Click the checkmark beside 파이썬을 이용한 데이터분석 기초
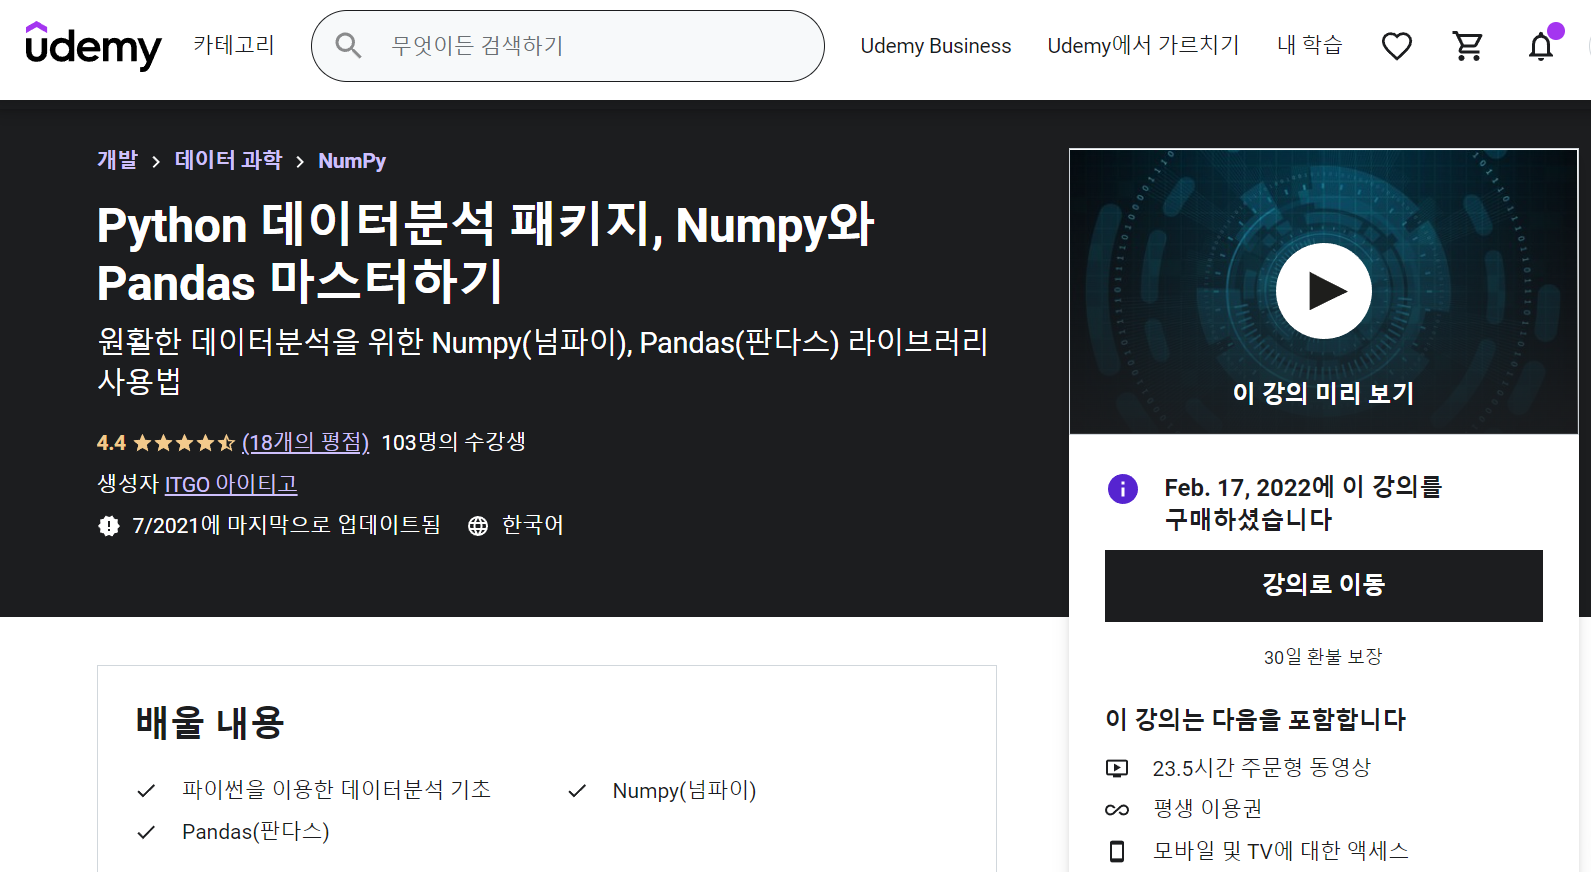The image size is (1591, 872). point(146,791)
